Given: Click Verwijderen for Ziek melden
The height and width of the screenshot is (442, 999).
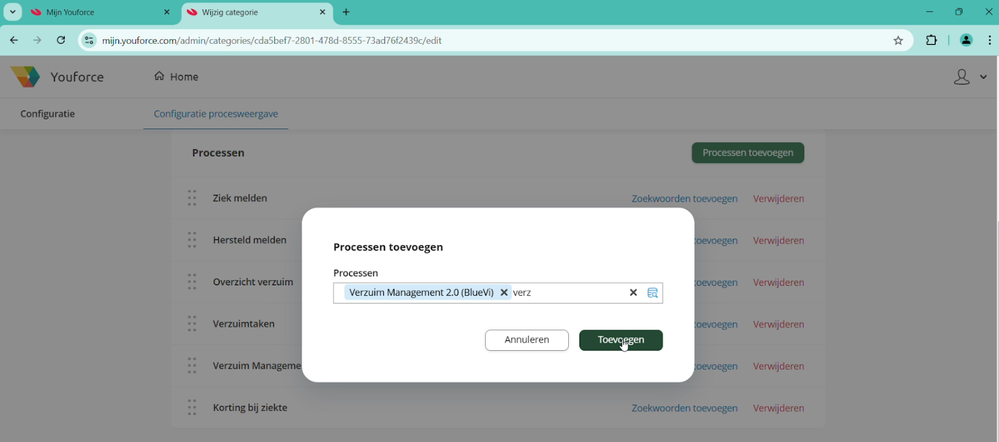Looking at the screenshot, I should tap(778, 199).
